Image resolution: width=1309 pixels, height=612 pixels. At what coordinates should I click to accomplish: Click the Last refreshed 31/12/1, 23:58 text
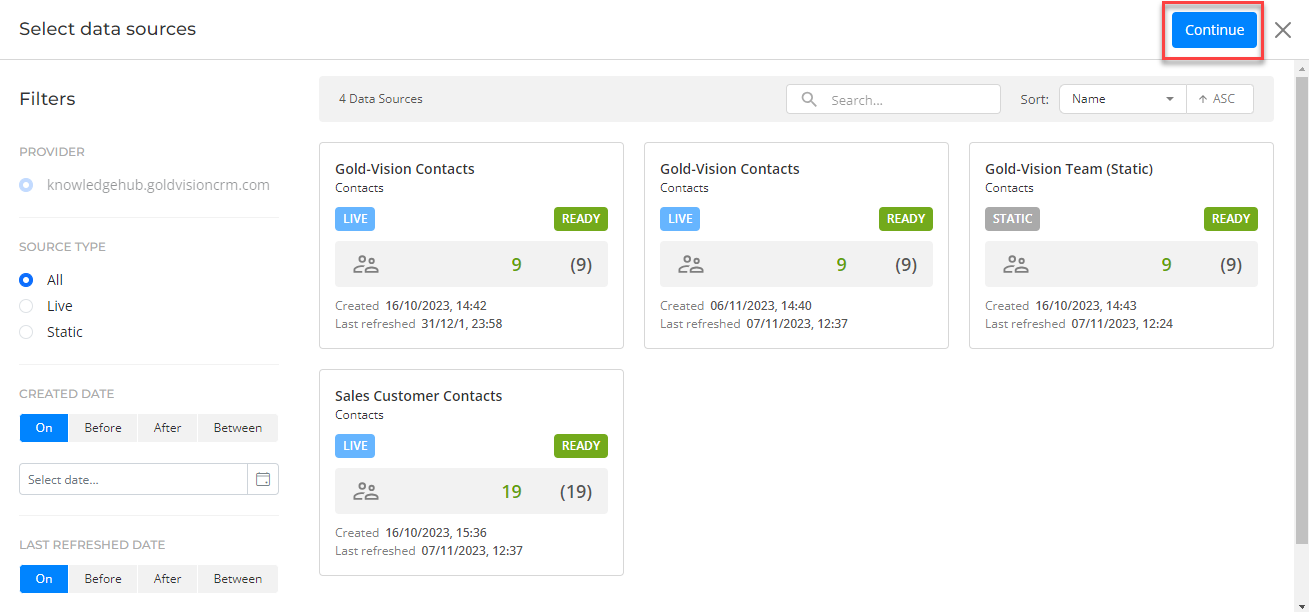[419, 324]
